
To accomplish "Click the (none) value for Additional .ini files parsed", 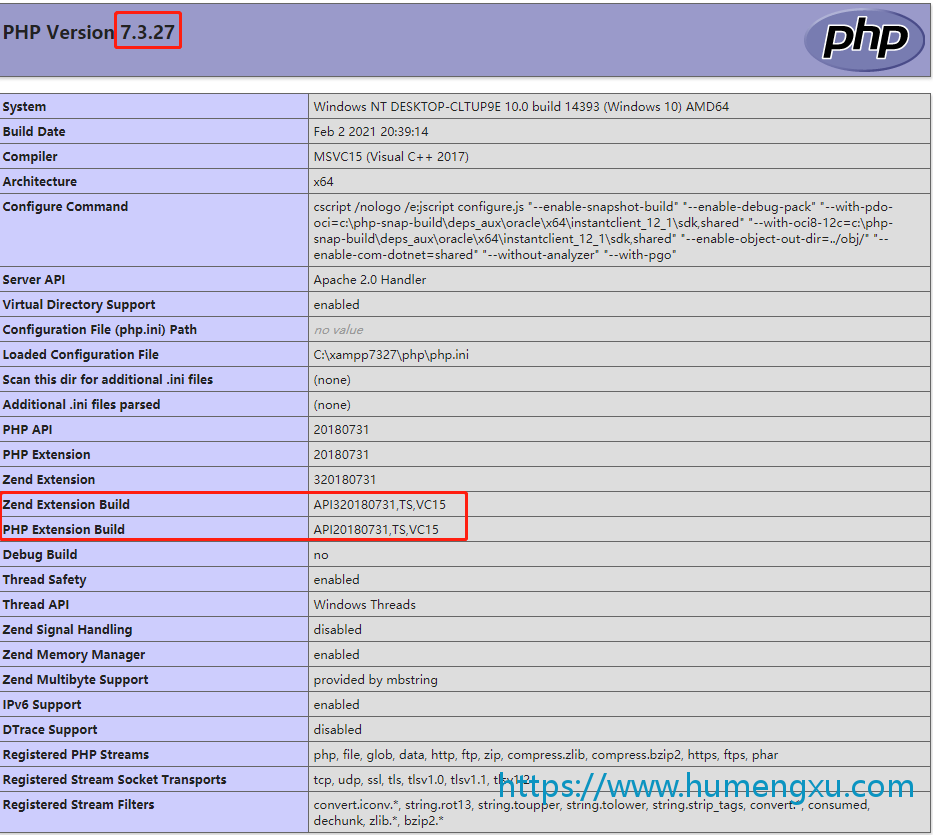I will [x=332, y=404].
